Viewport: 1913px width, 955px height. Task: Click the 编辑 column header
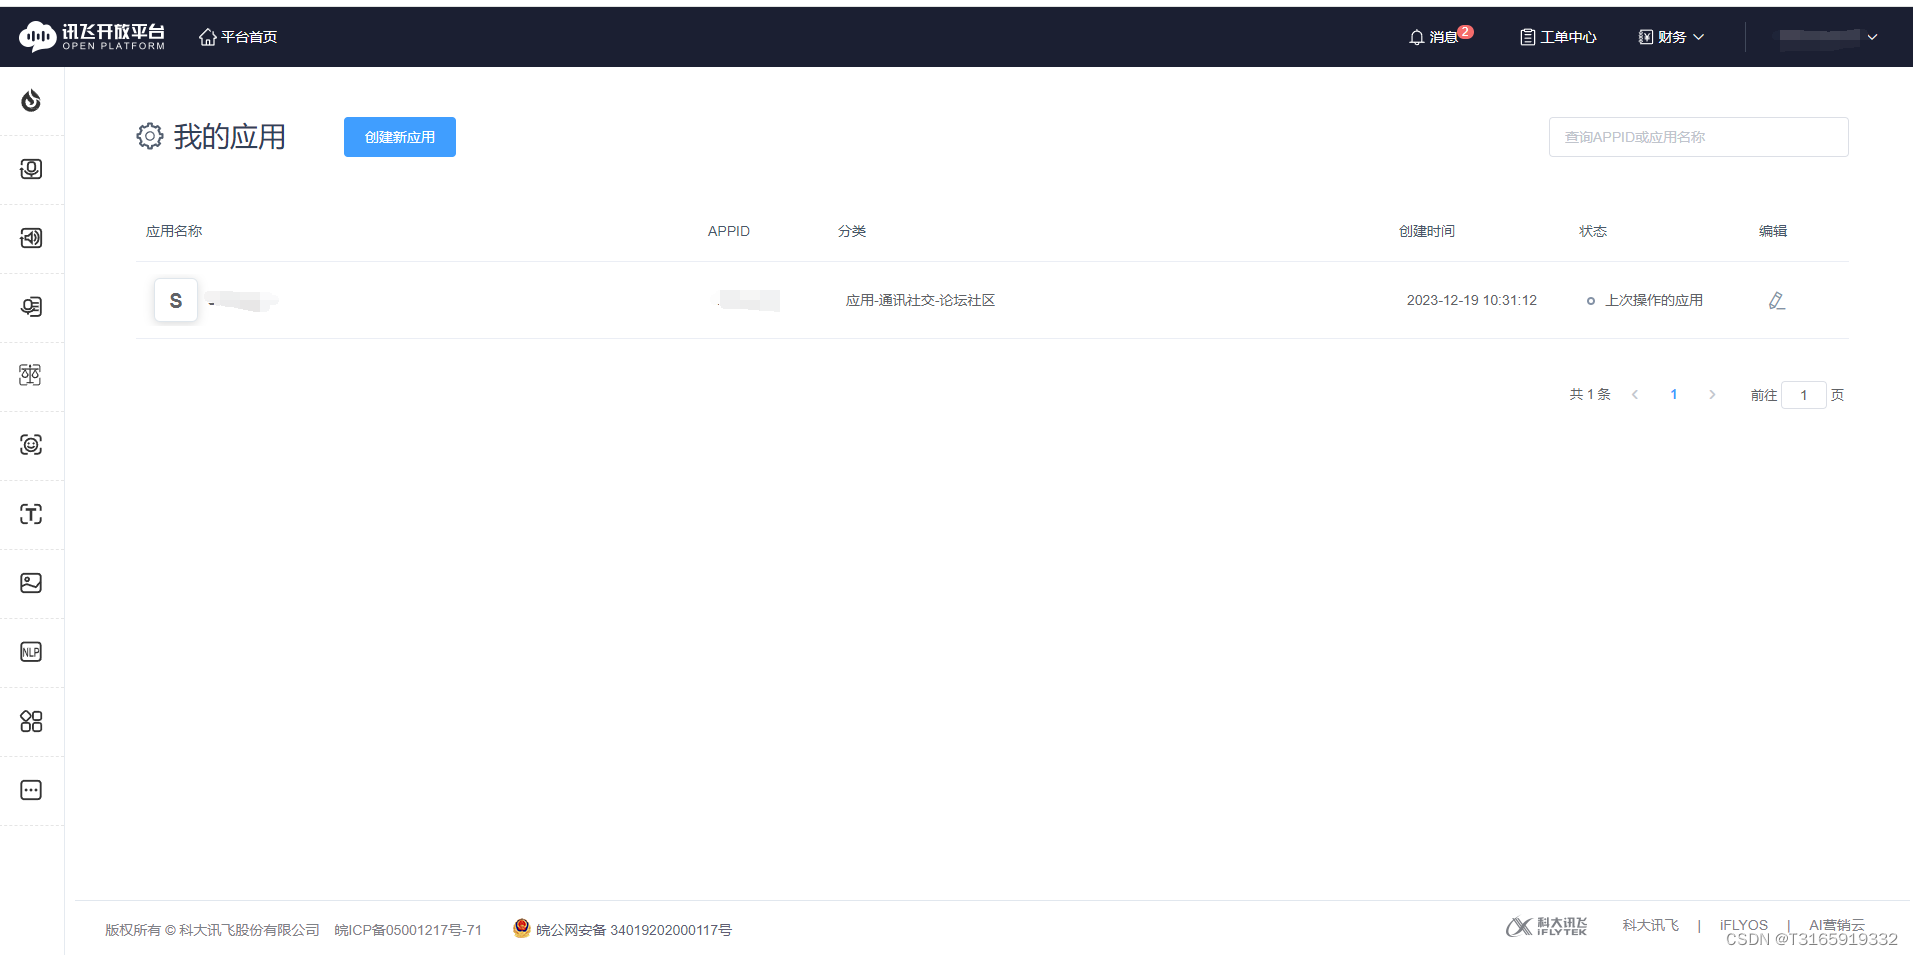click(1772, 231)
